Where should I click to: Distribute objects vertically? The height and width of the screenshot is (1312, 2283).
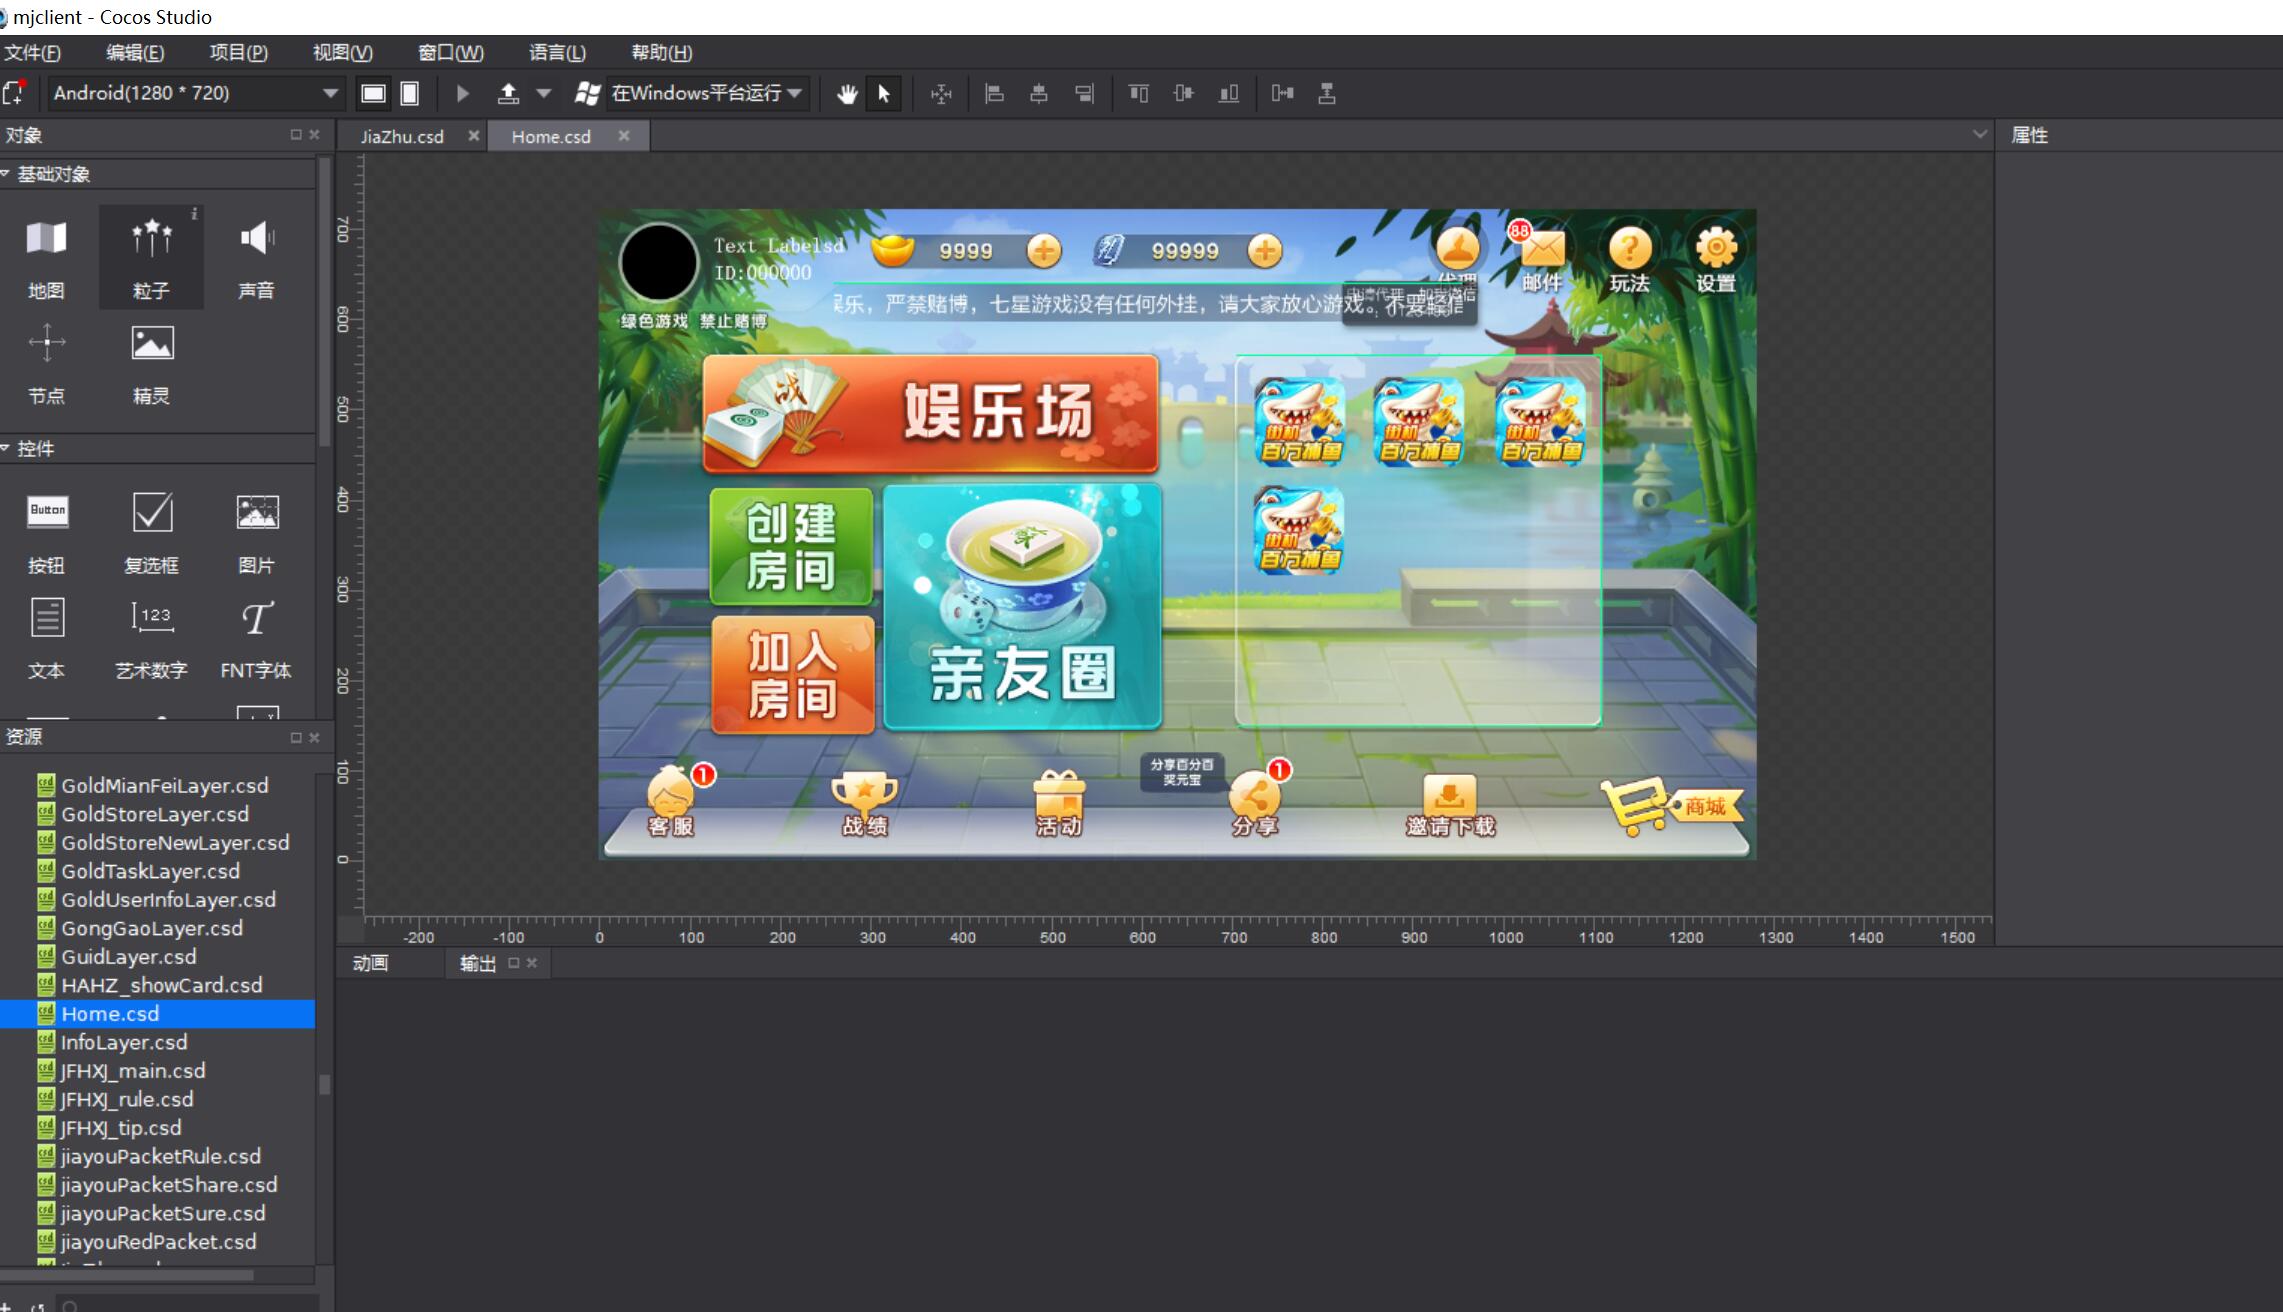[1327, 93]
